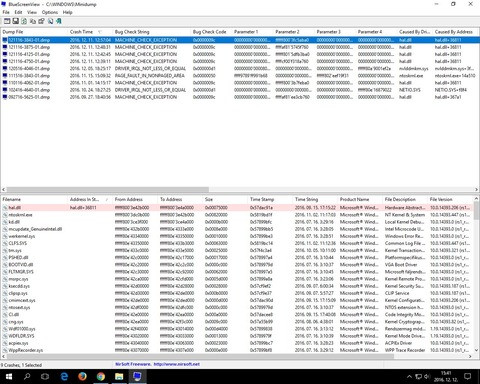Click the Save Selected Items toolbar icon
This screenshot has height=384, width=480.
15,21
